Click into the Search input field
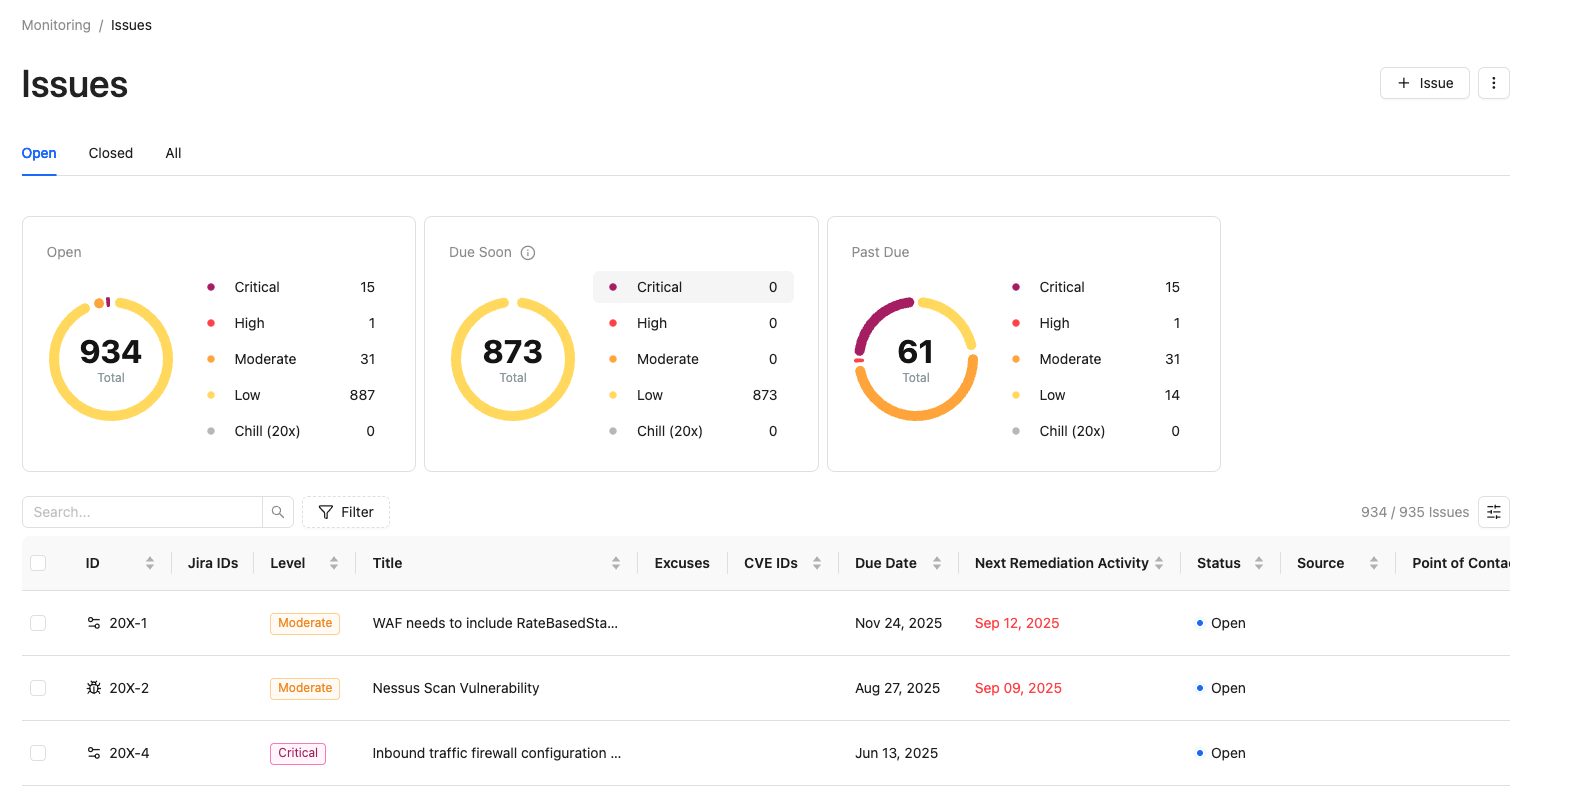This screenshot has height=788, width=1569. 142,512
